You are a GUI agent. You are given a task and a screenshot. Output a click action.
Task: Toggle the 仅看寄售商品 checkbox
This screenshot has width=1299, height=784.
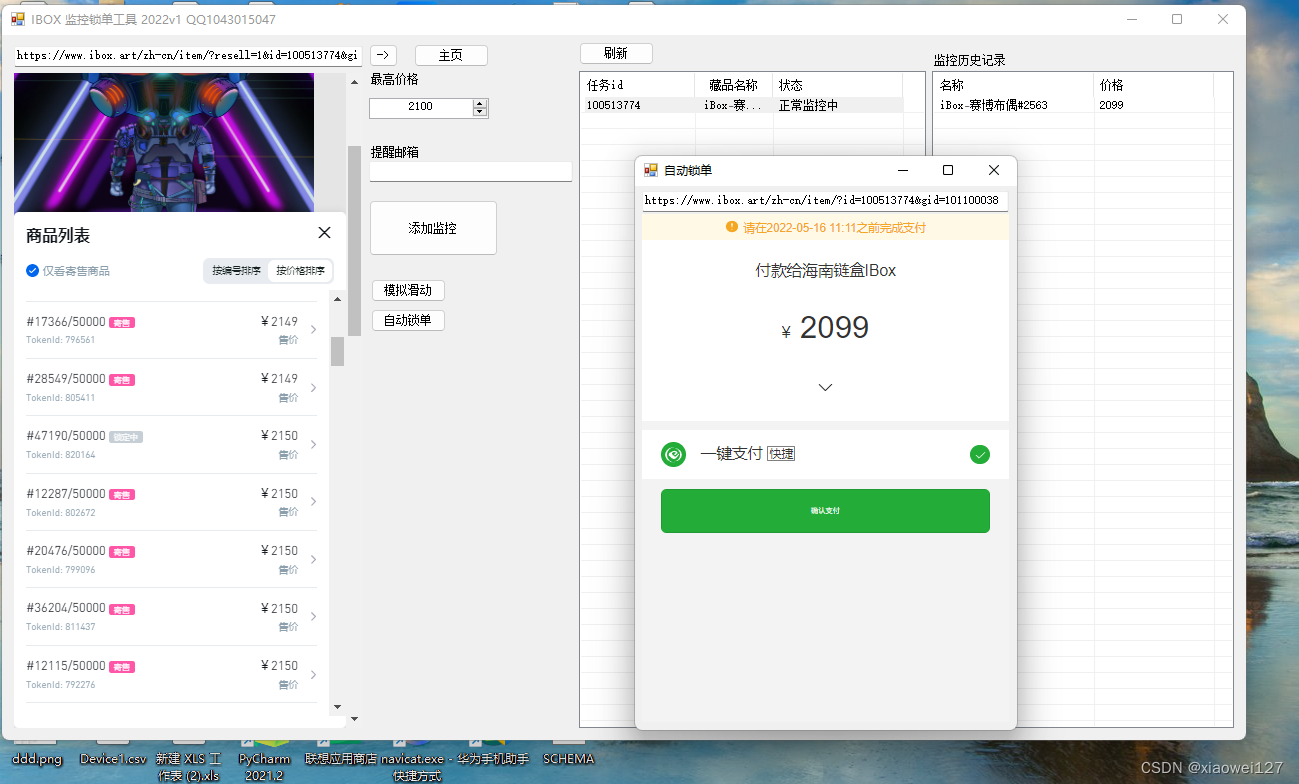coord(32,271)
